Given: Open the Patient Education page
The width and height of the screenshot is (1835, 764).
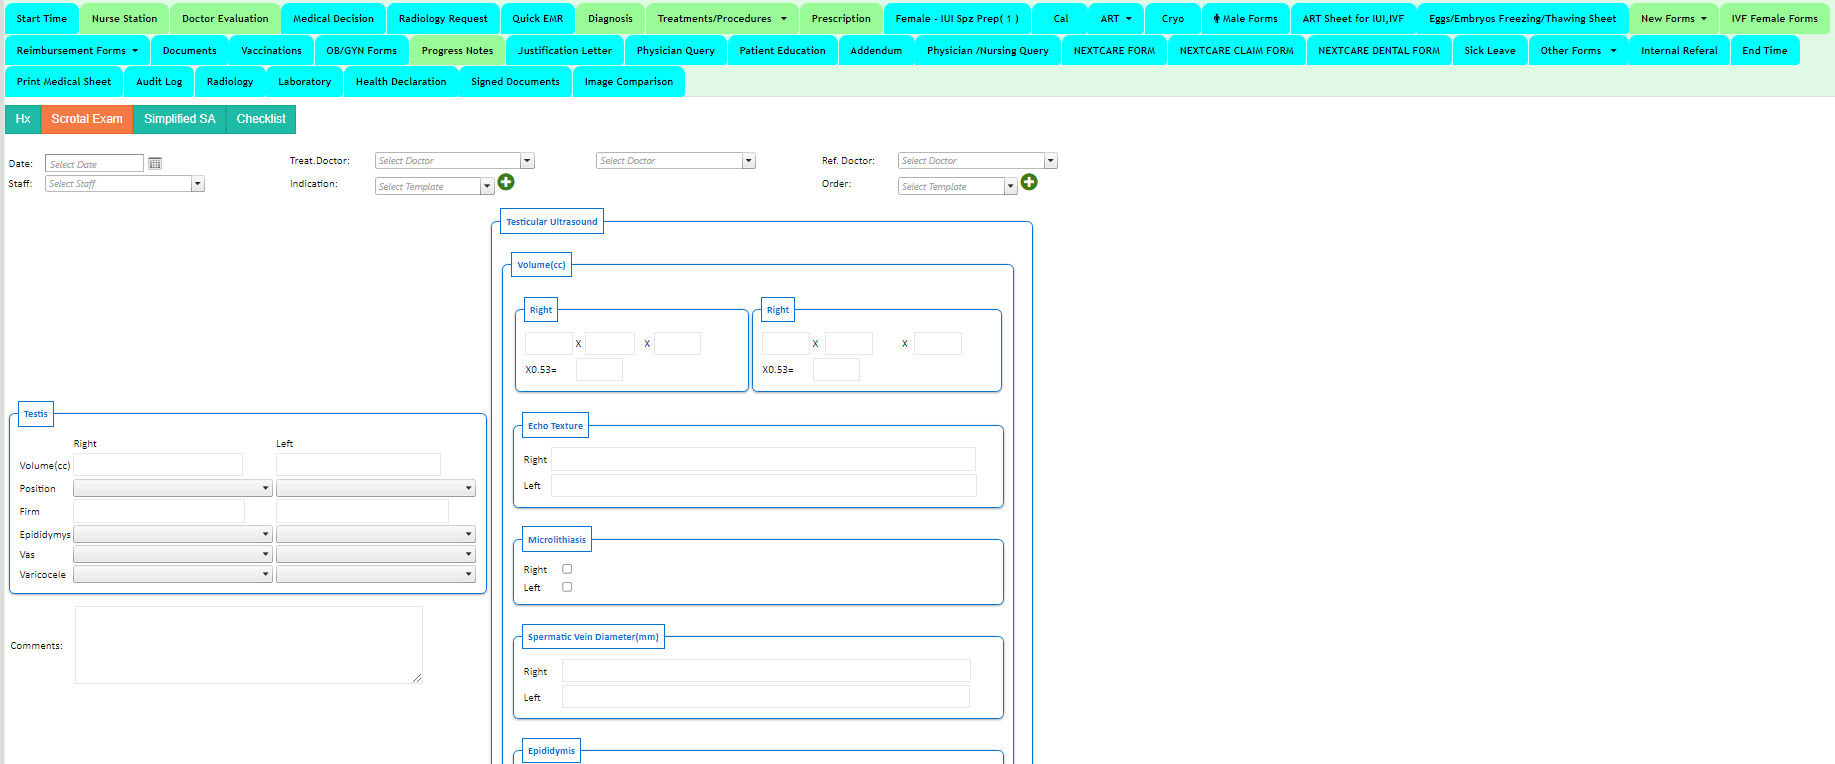Looking at the screenshot, I should [782, 51].
